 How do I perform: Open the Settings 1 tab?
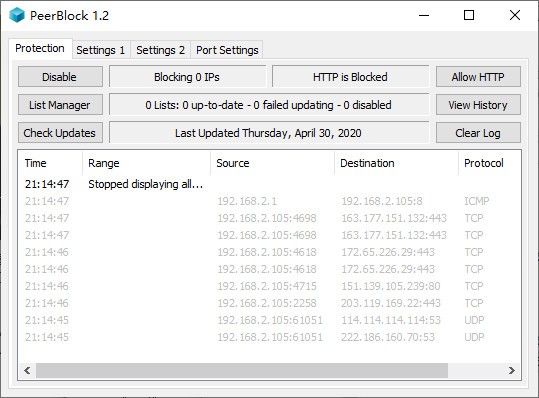tap(101, 50)
